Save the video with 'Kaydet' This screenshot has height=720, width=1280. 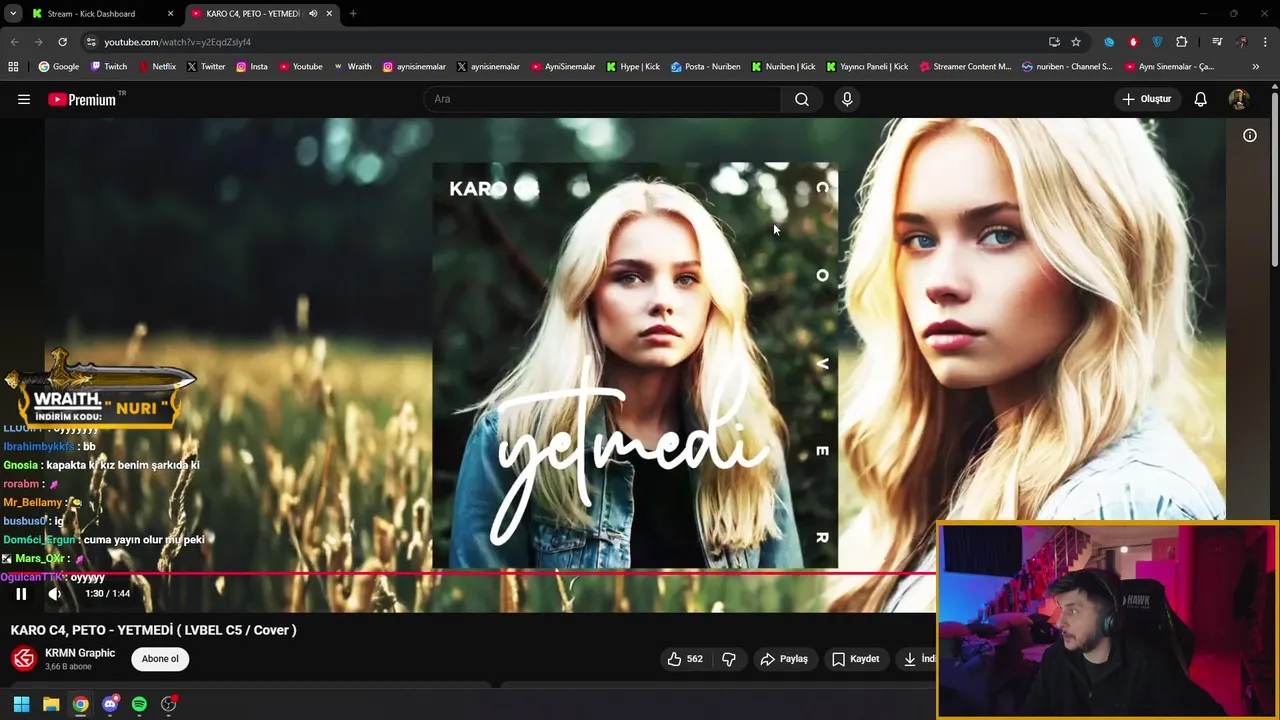coord(856,659)
